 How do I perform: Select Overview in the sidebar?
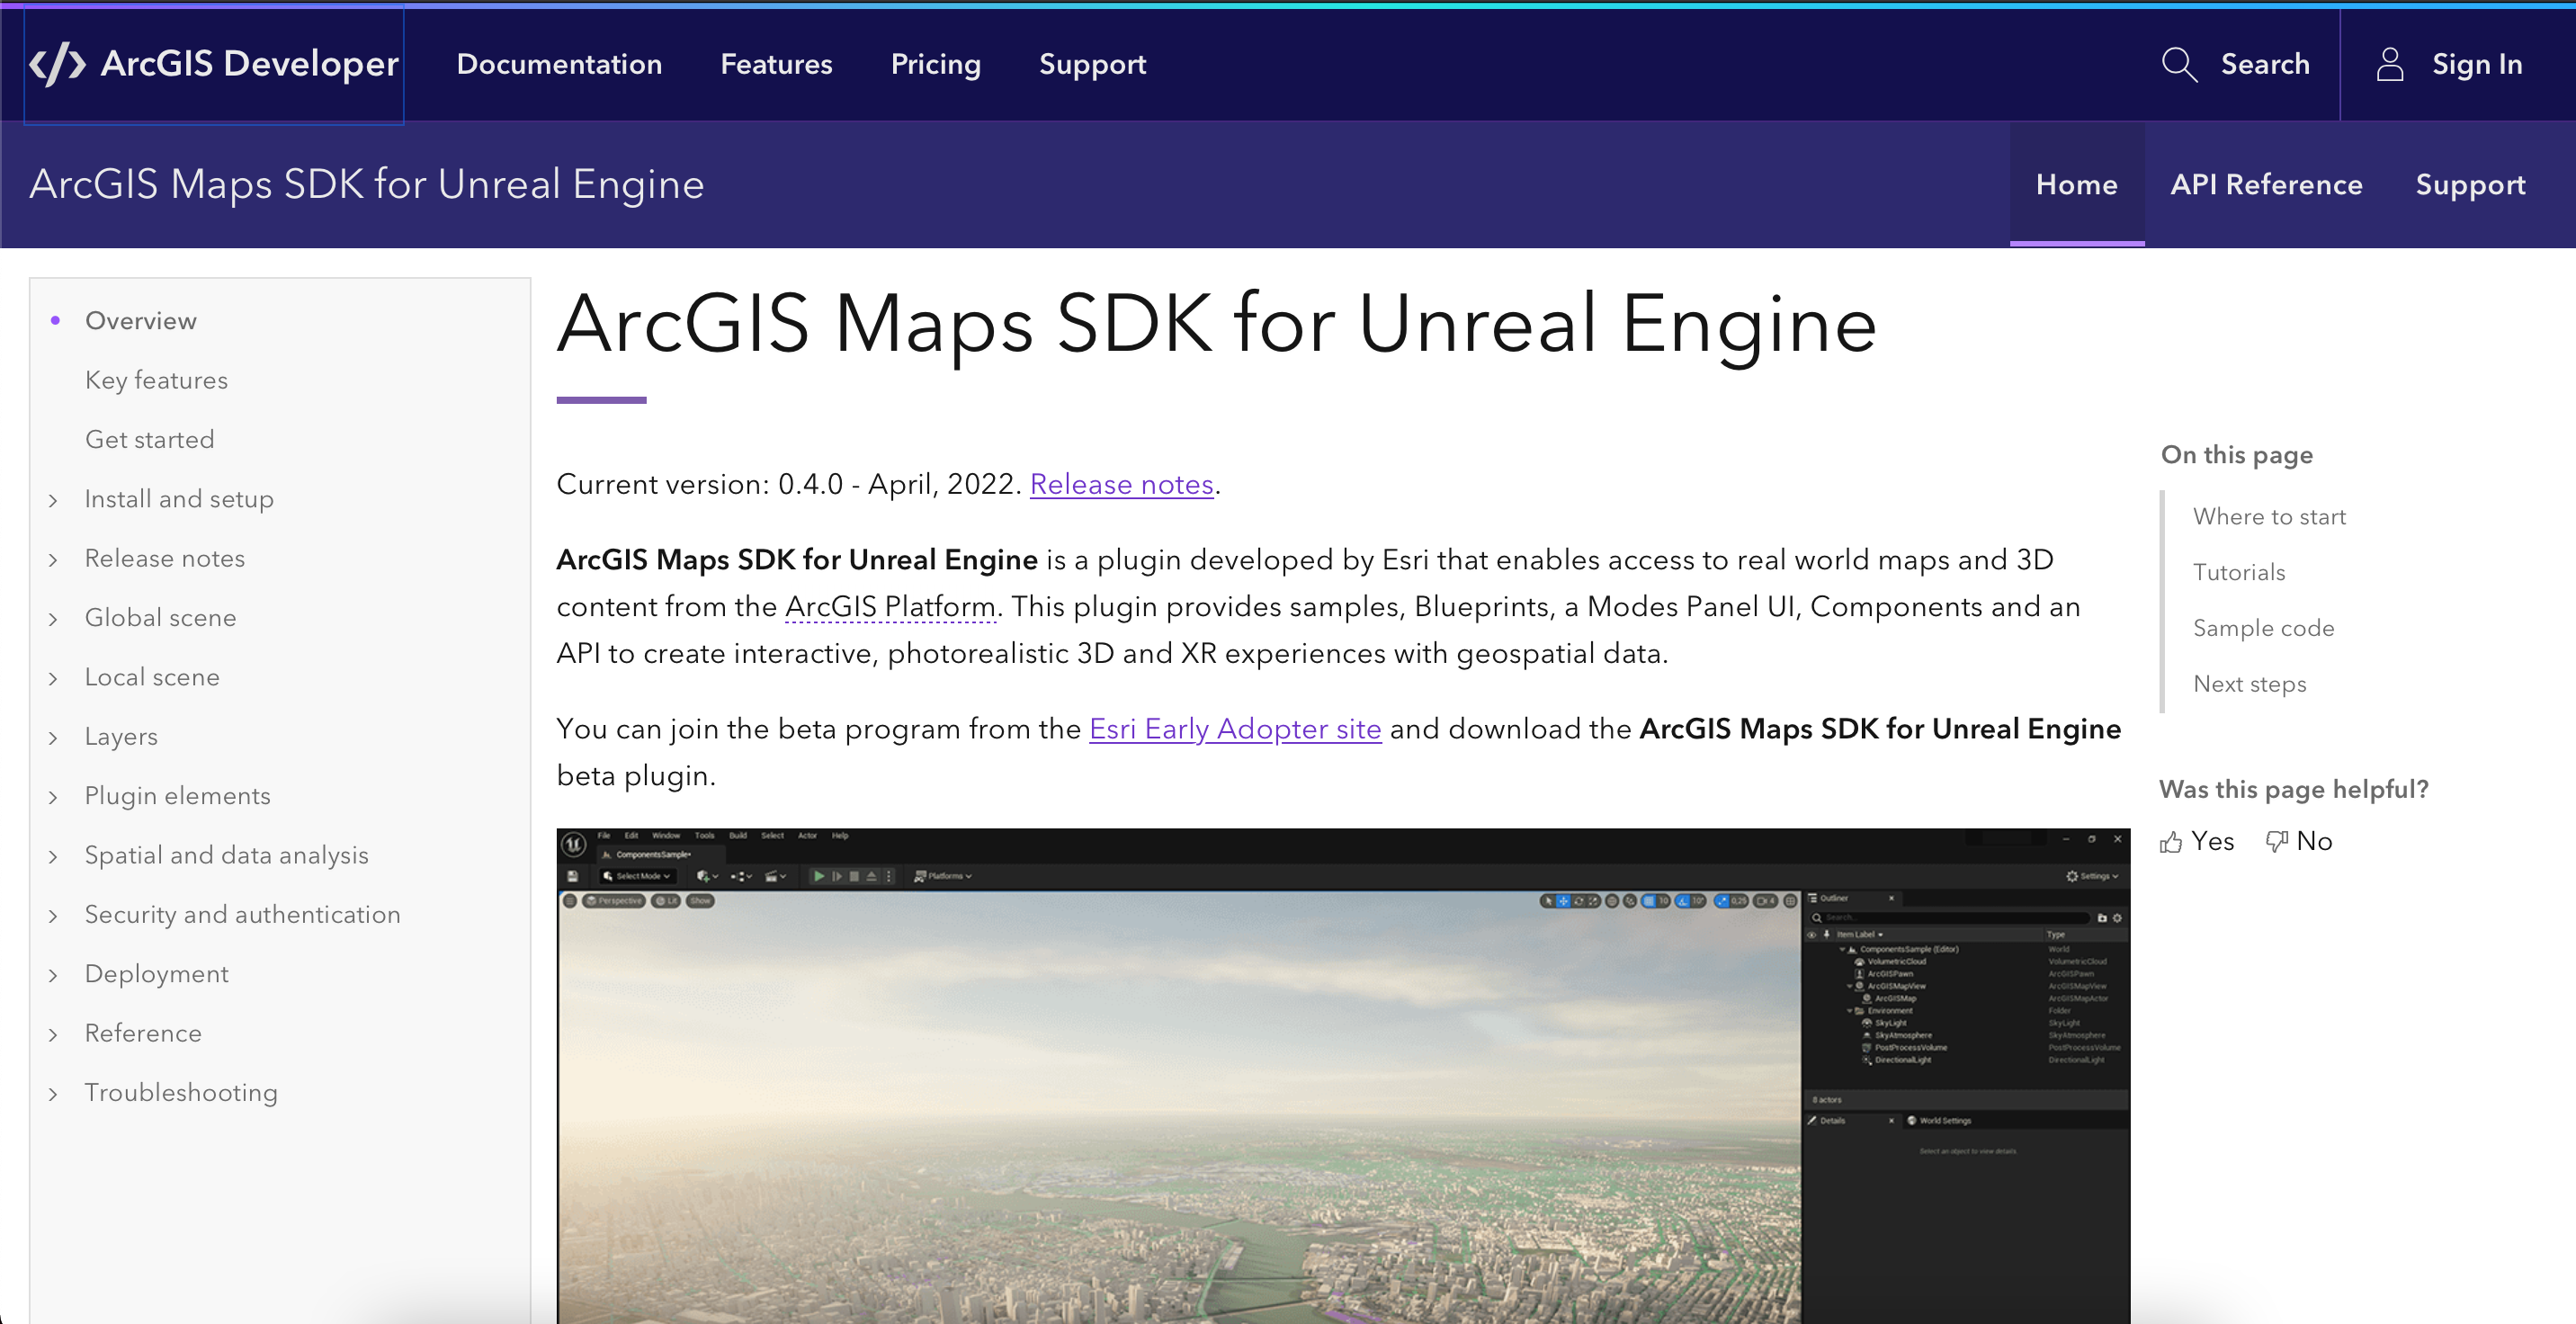[x=141, y=321]
